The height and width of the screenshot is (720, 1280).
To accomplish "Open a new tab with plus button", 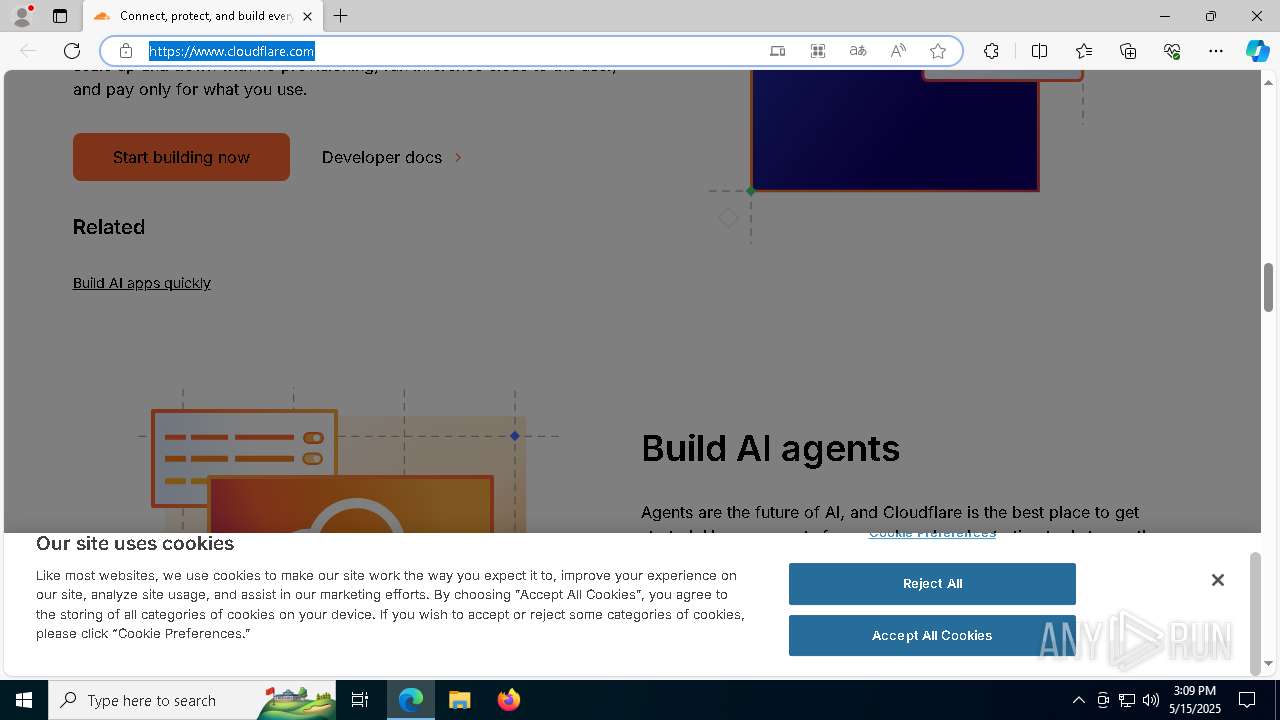I will (x=341, y=16).
